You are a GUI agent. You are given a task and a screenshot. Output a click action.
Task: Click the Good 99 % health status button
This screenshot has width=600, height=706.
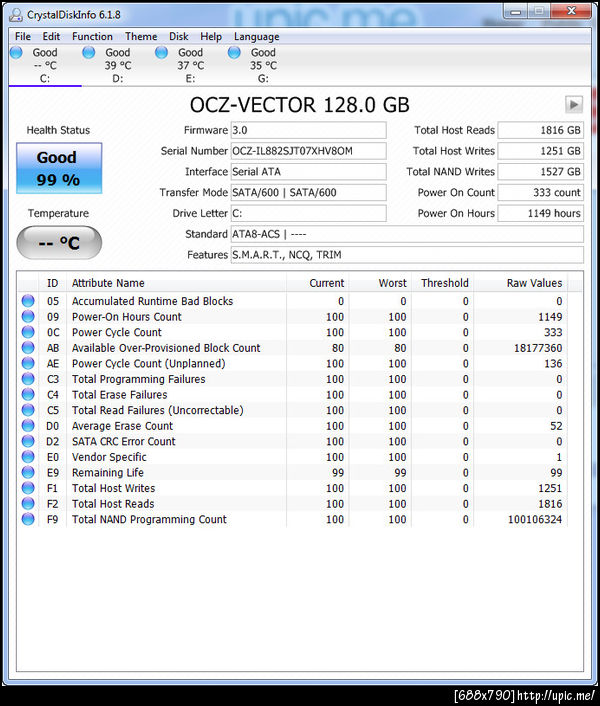(x=59, y=168)
